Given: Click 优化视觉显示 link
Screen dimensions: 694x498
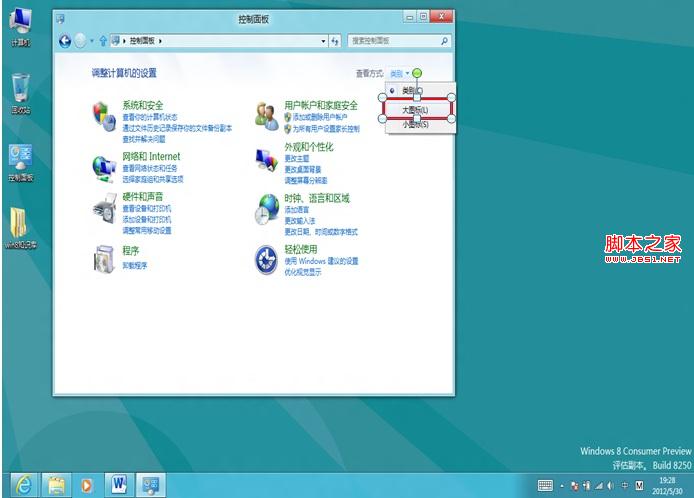Looking at the screenshot, I should click(303, 272).
